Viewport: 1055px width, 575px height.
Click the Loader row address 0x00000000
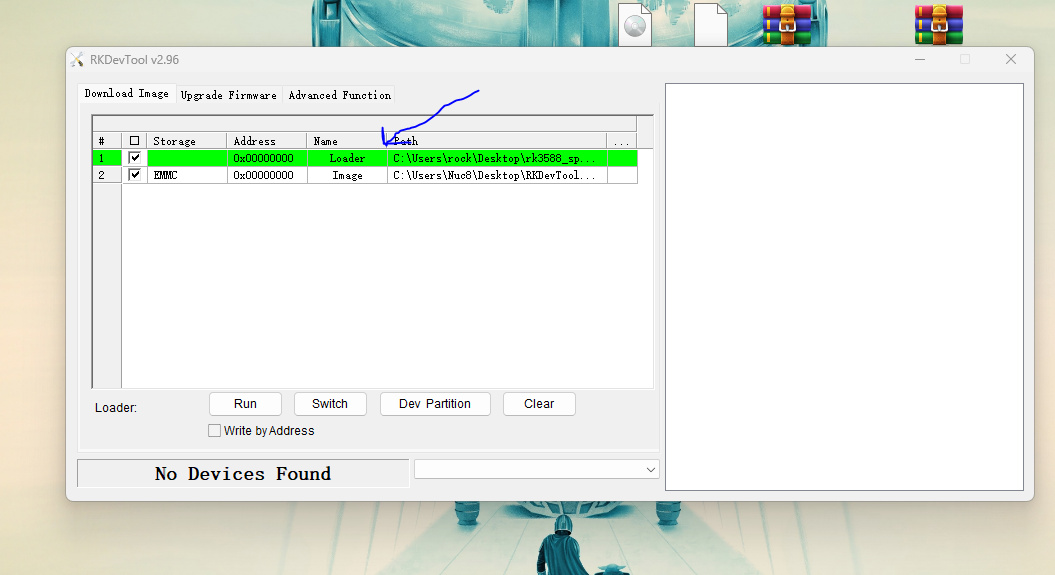[x=266, y=158]
